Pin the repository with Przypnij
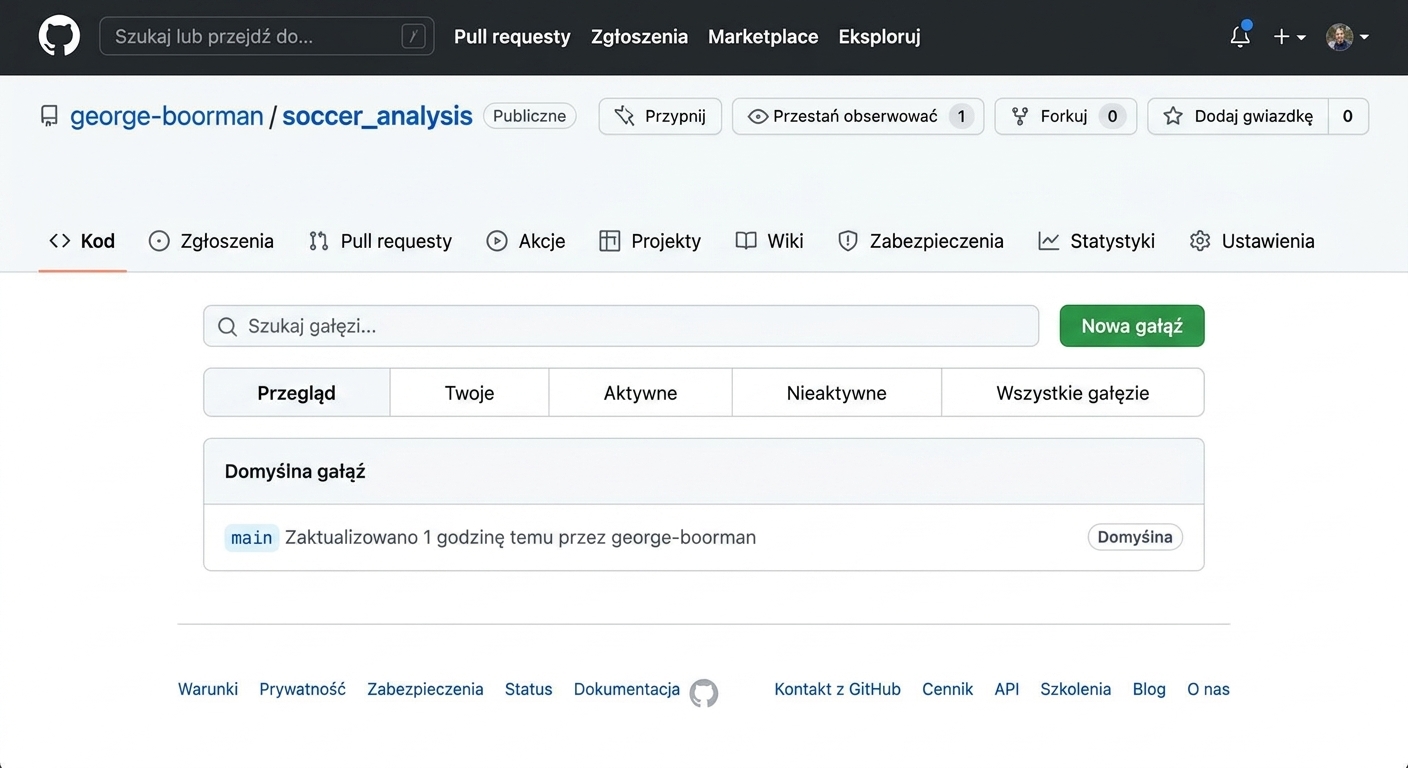 click(660, 116)
